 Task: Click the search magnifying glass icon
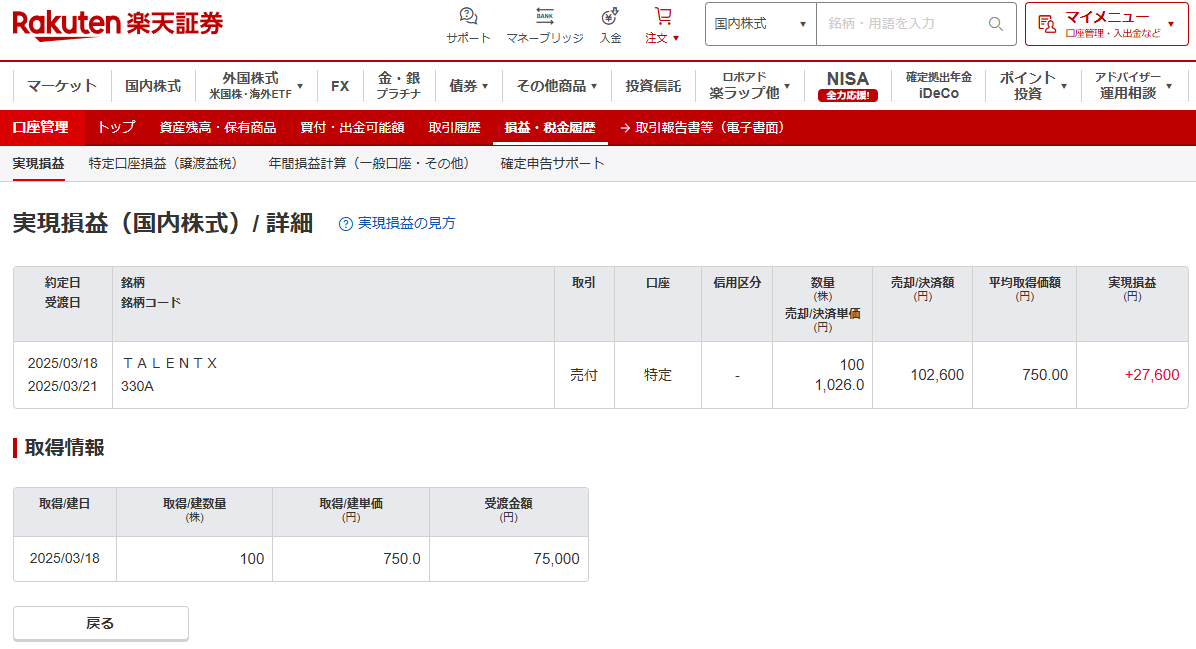coord(995,24)
